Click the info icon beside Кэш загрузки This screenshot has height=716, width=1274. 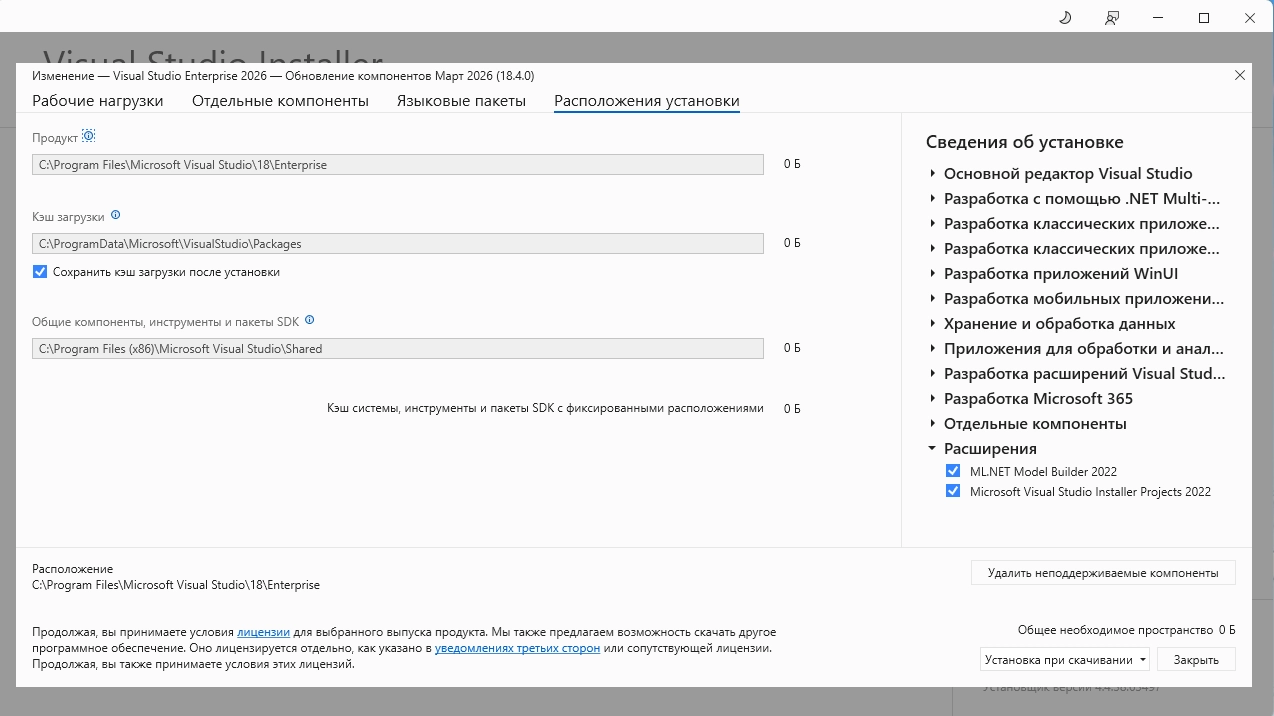tap(116, 215)
